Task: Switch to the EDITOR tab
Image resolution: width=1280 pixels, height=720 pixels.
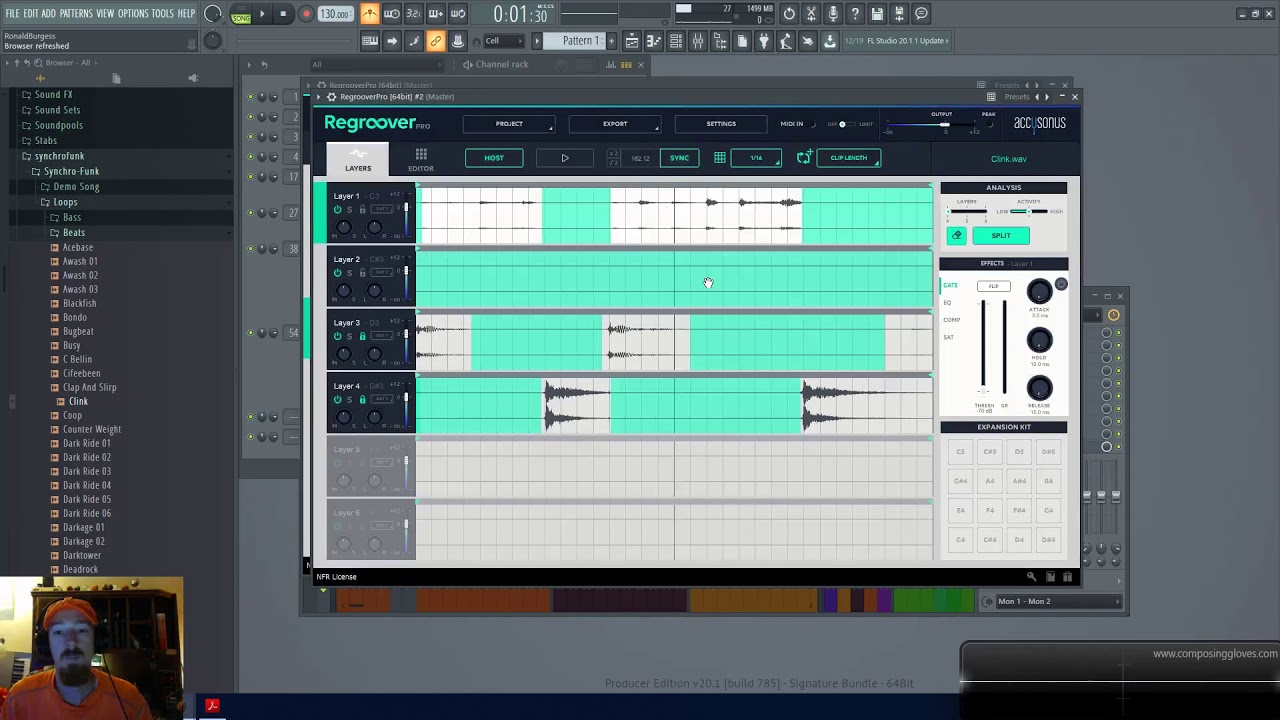Action: pyautogui.click(x=421, y=159)
